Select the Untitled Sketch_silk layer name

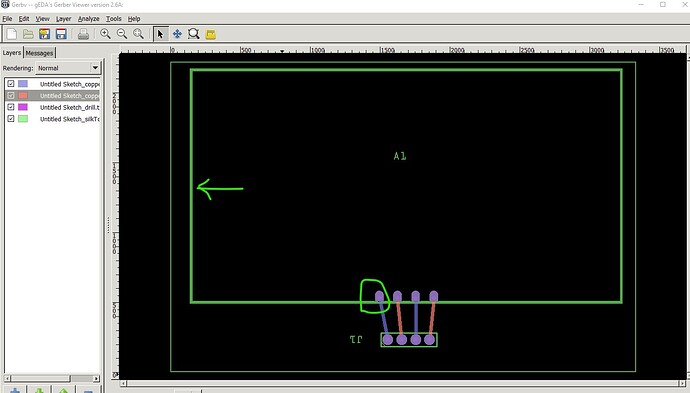(x=70, y=119)
